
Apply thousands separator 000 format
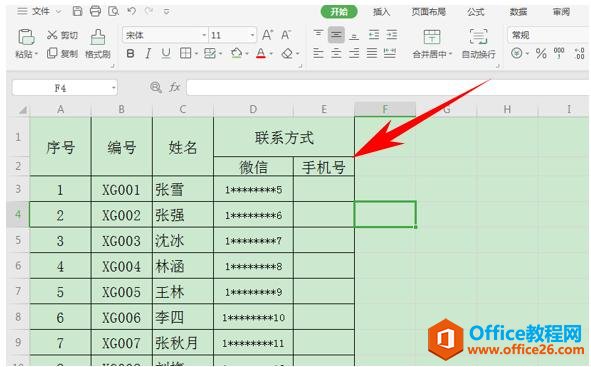[559, 53]
